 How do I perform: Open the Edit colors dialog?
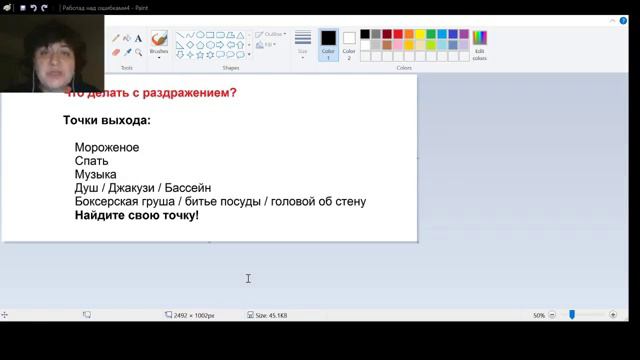tap(480, 45)
